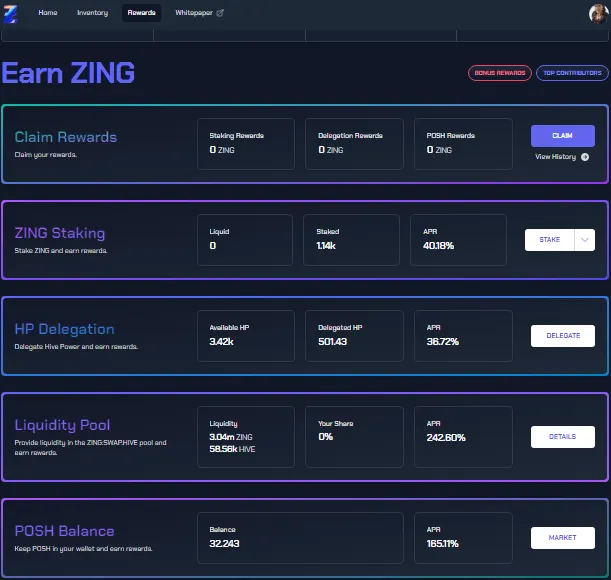The width and height of the screenshot is (611, 580).
Task: Click 'Claim your rewards.' description
Action: pyautogui.click(x=46, y=155)
